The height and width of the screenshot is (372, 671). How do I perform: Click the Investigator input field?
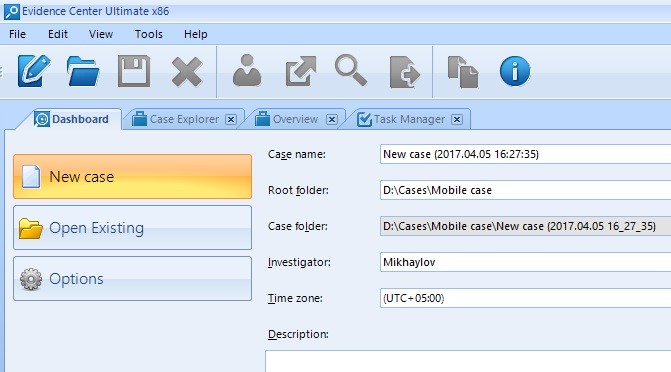526,262
